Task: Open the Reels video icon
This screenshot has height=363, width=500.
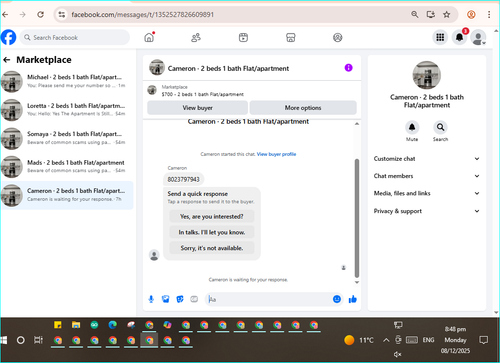Action: tap(243, 38)
